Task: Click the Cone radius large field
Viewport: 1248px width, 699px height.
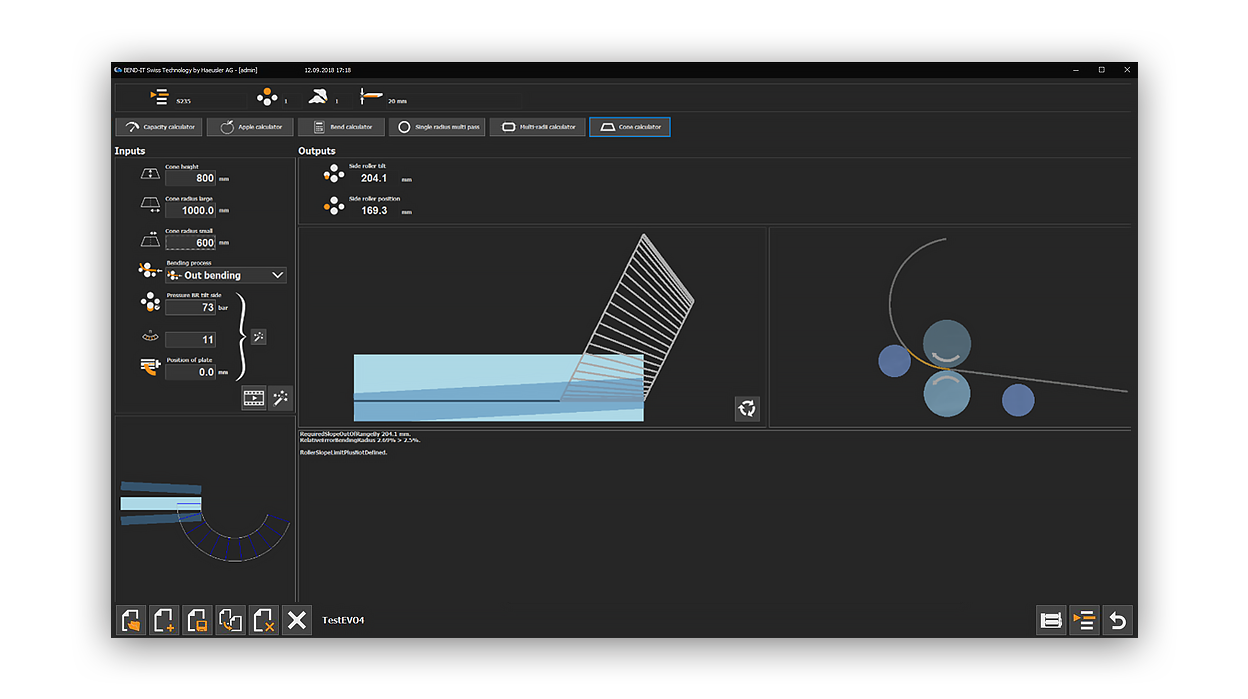Action: click(191, 211)
